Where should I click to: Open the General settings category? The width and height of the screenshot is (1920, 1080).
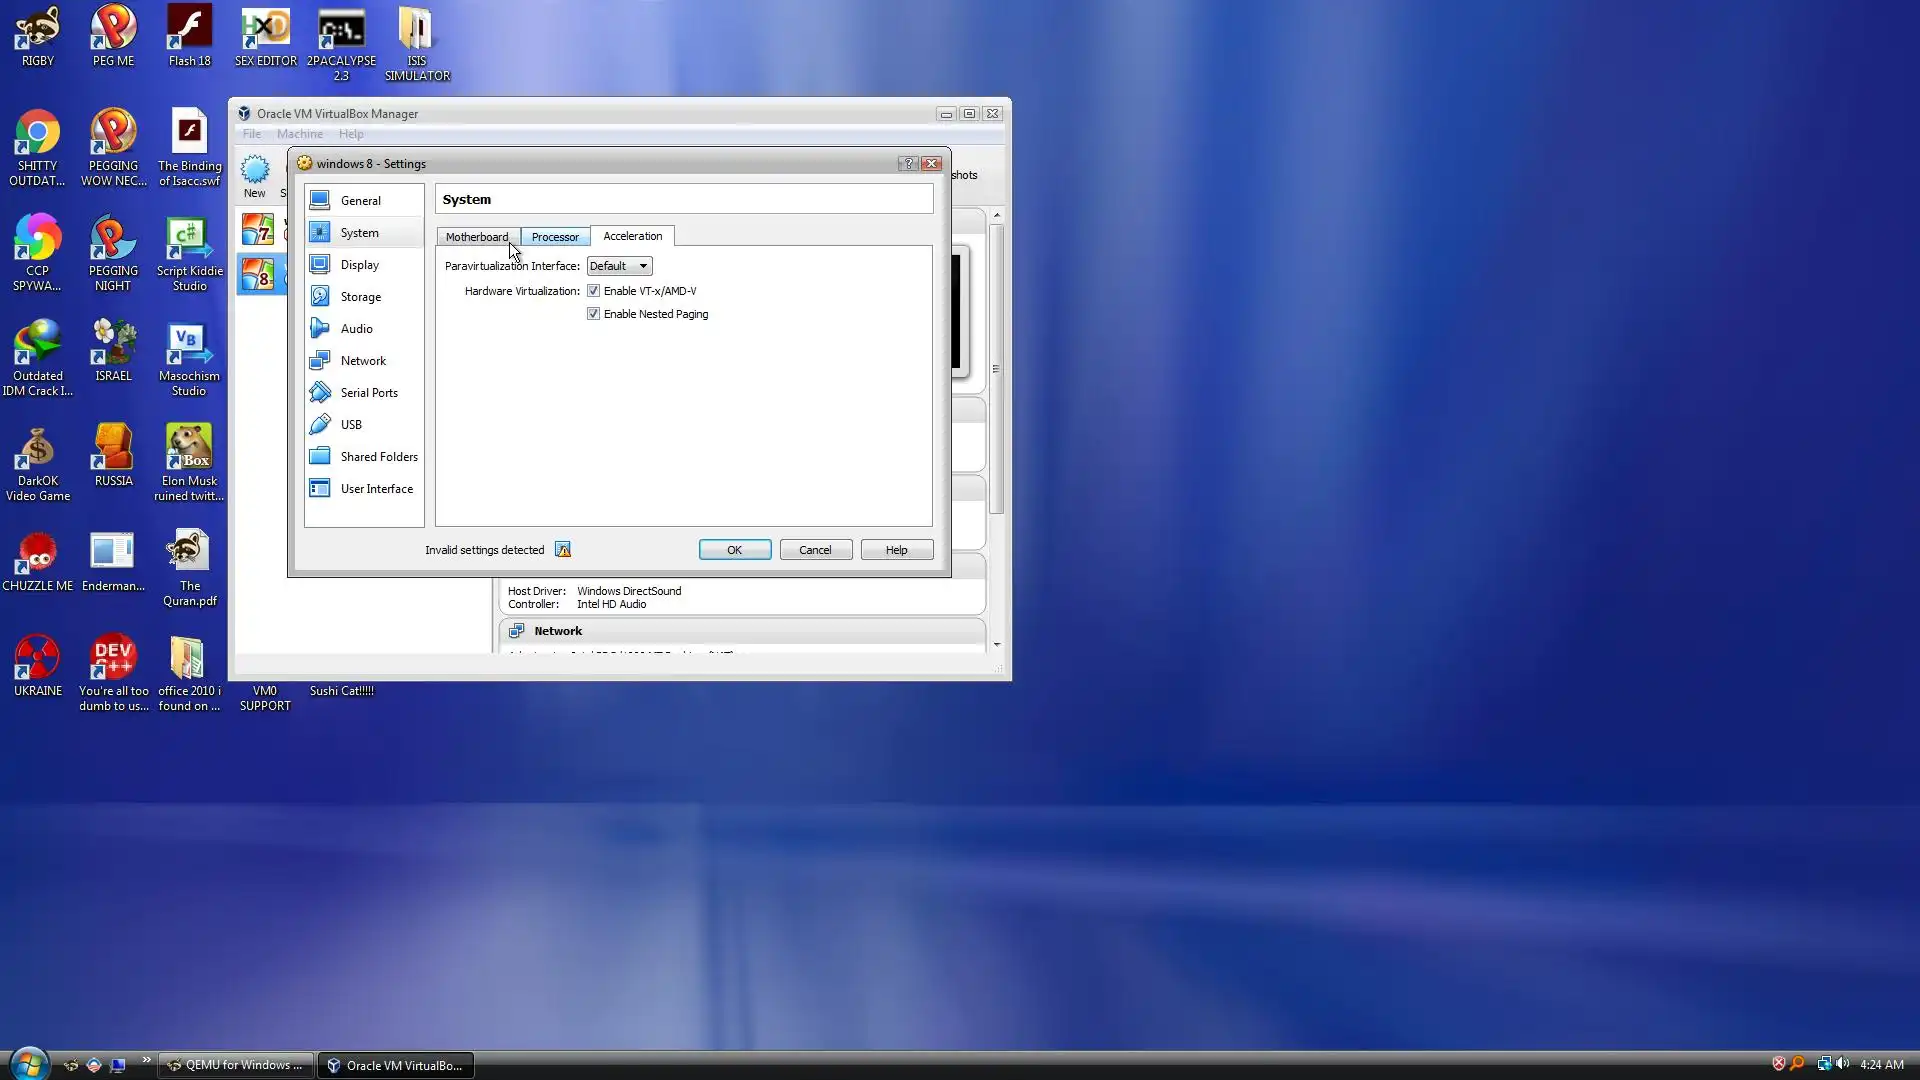coord(360,201)
